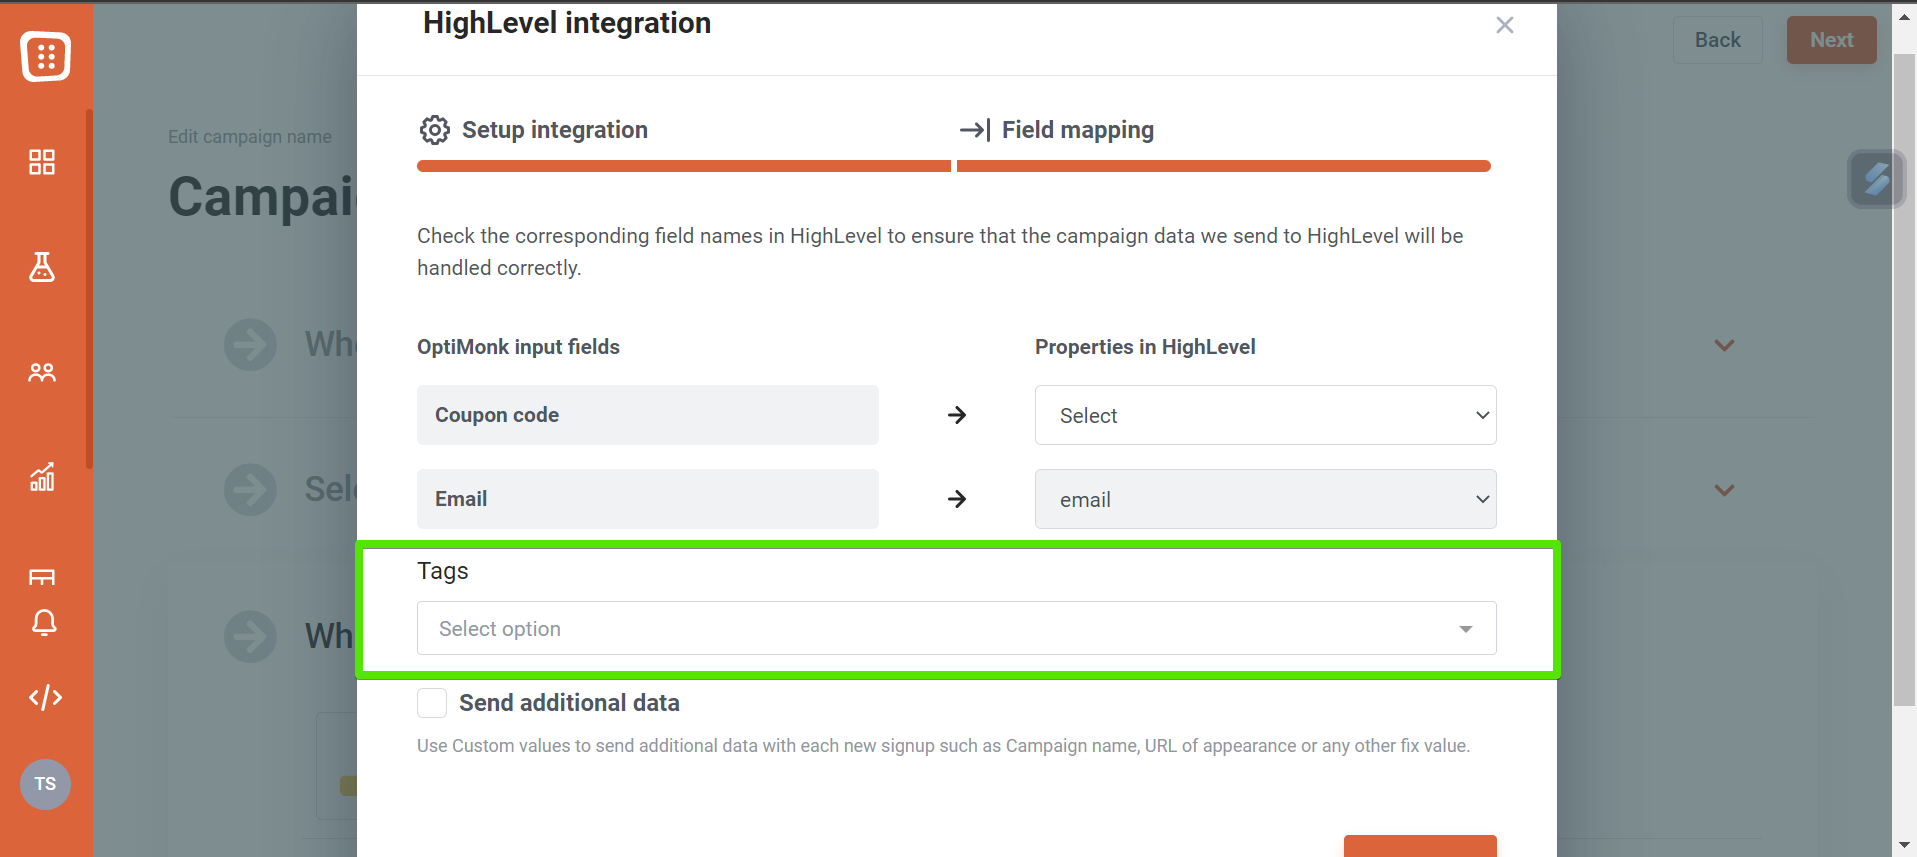Open the TS user avatar menu
The height and width of the screenshot is (857, 1917).
(45, 784)
